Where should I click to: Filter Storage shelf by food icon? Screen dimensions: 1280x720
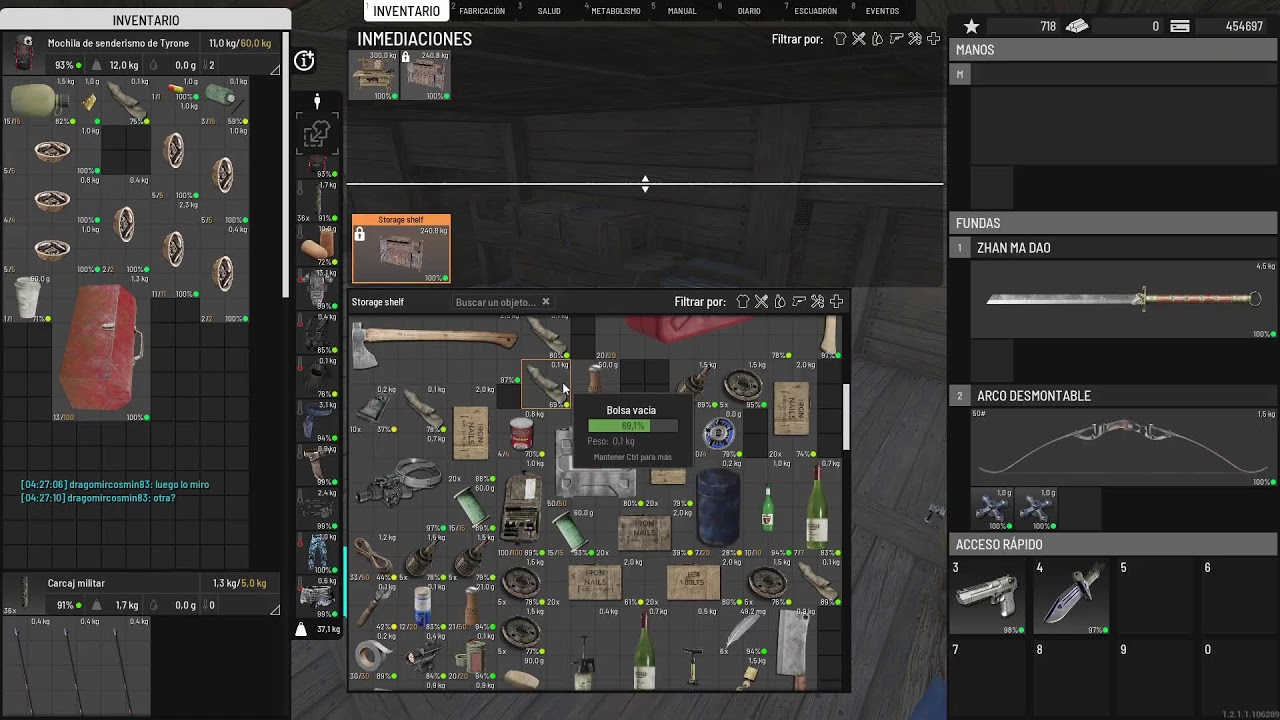point(761,302)
